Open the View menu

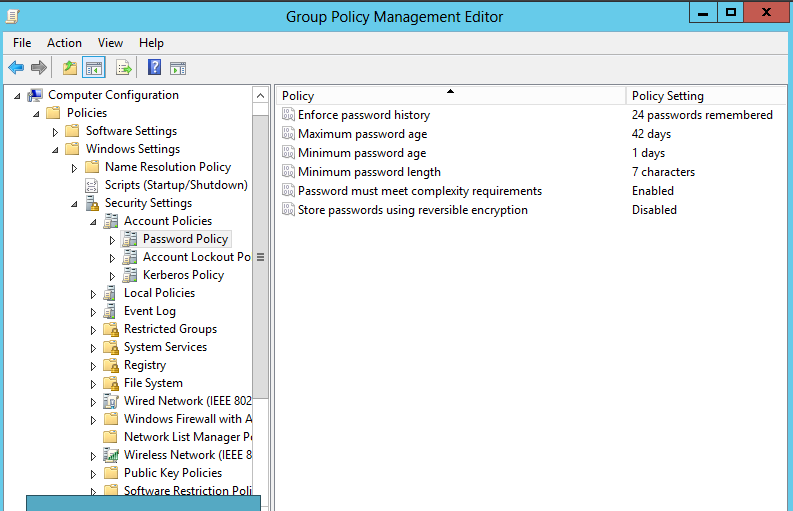110,43
